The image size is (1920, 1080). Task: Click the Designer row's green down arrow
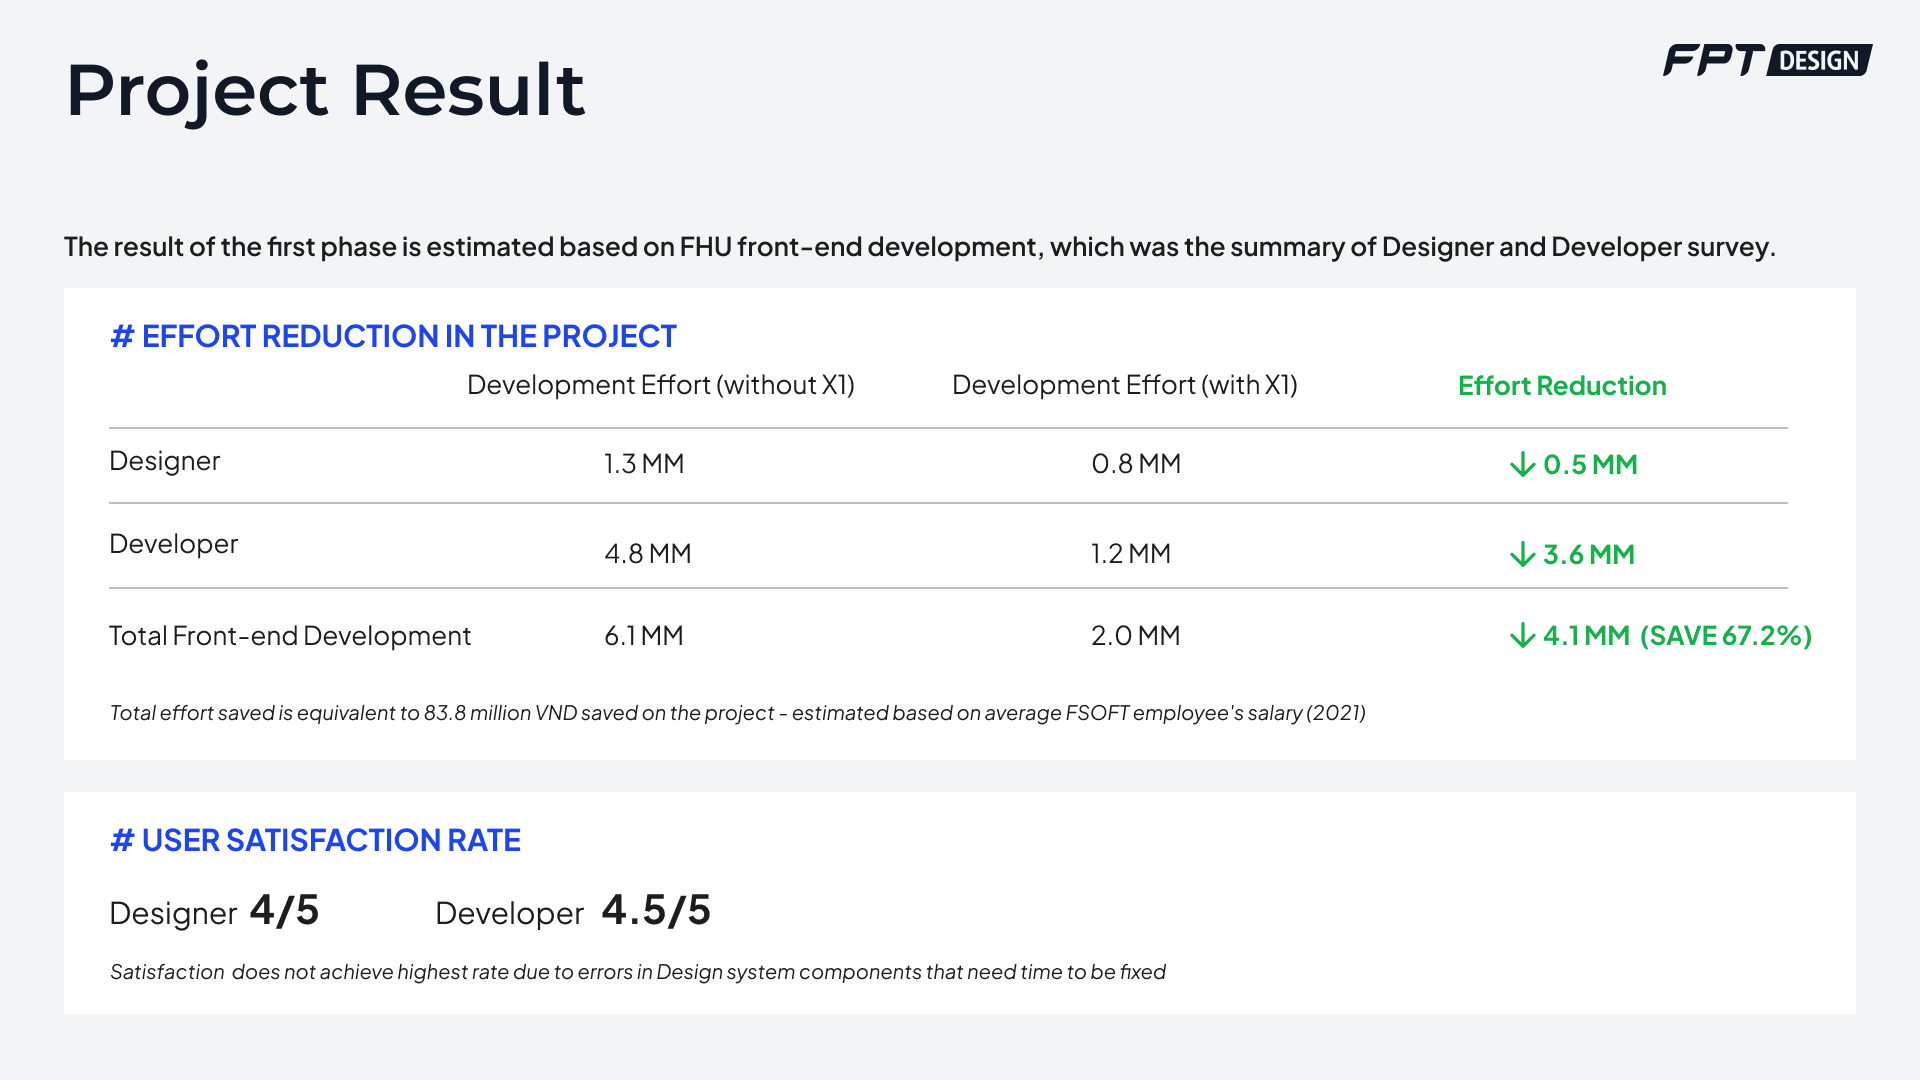tap(1522, 464)
